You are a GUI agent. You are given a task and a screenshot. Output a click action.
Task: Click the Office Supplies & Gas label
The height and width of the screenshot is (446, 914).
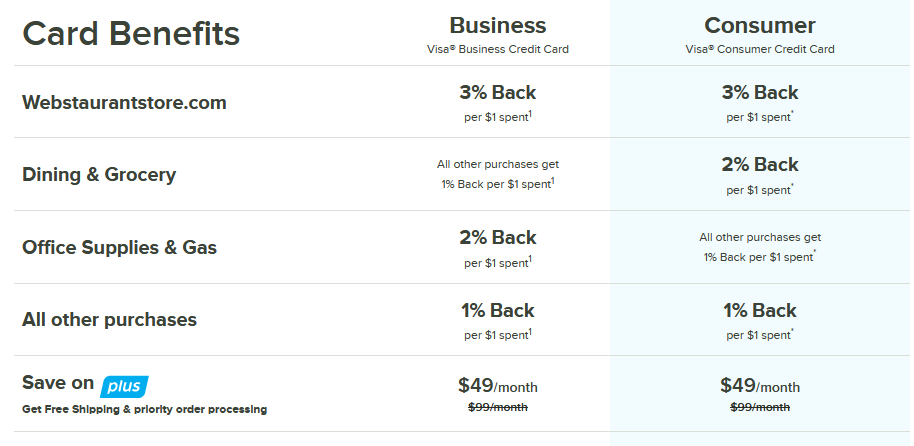119,247
